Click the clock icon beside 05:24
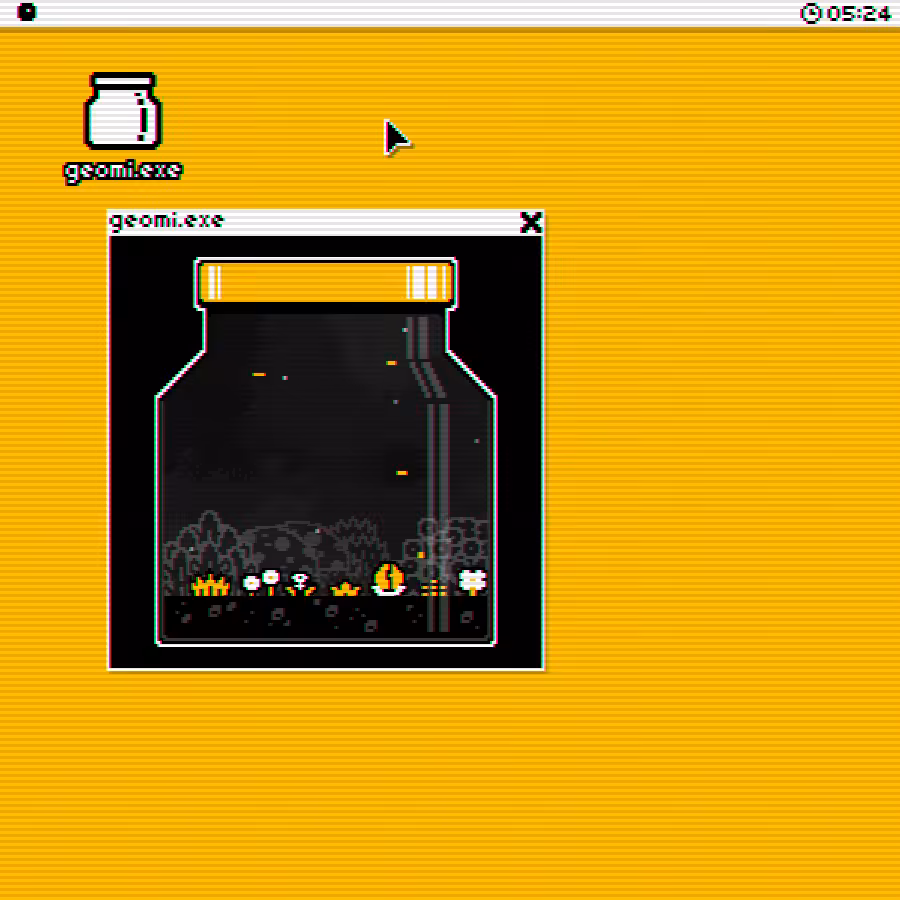 810,13
